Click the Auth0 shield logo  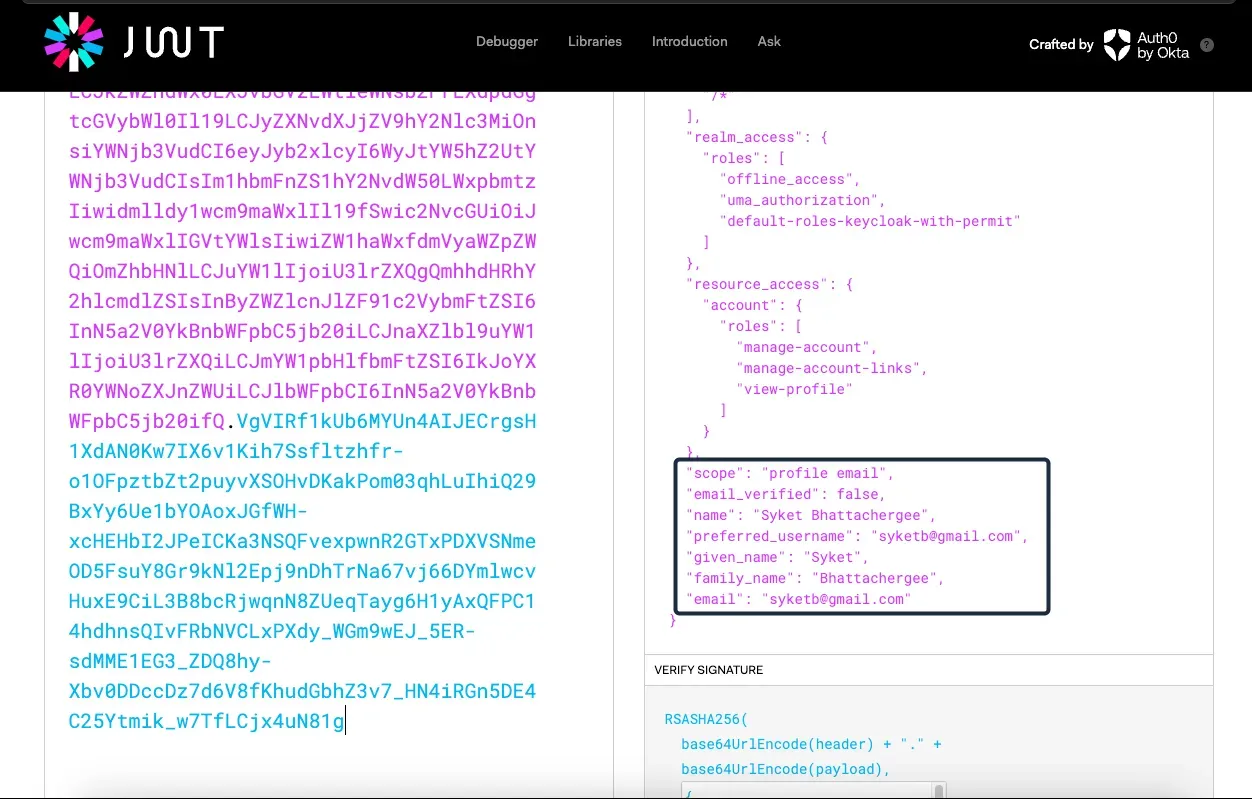coord(1116,45)
